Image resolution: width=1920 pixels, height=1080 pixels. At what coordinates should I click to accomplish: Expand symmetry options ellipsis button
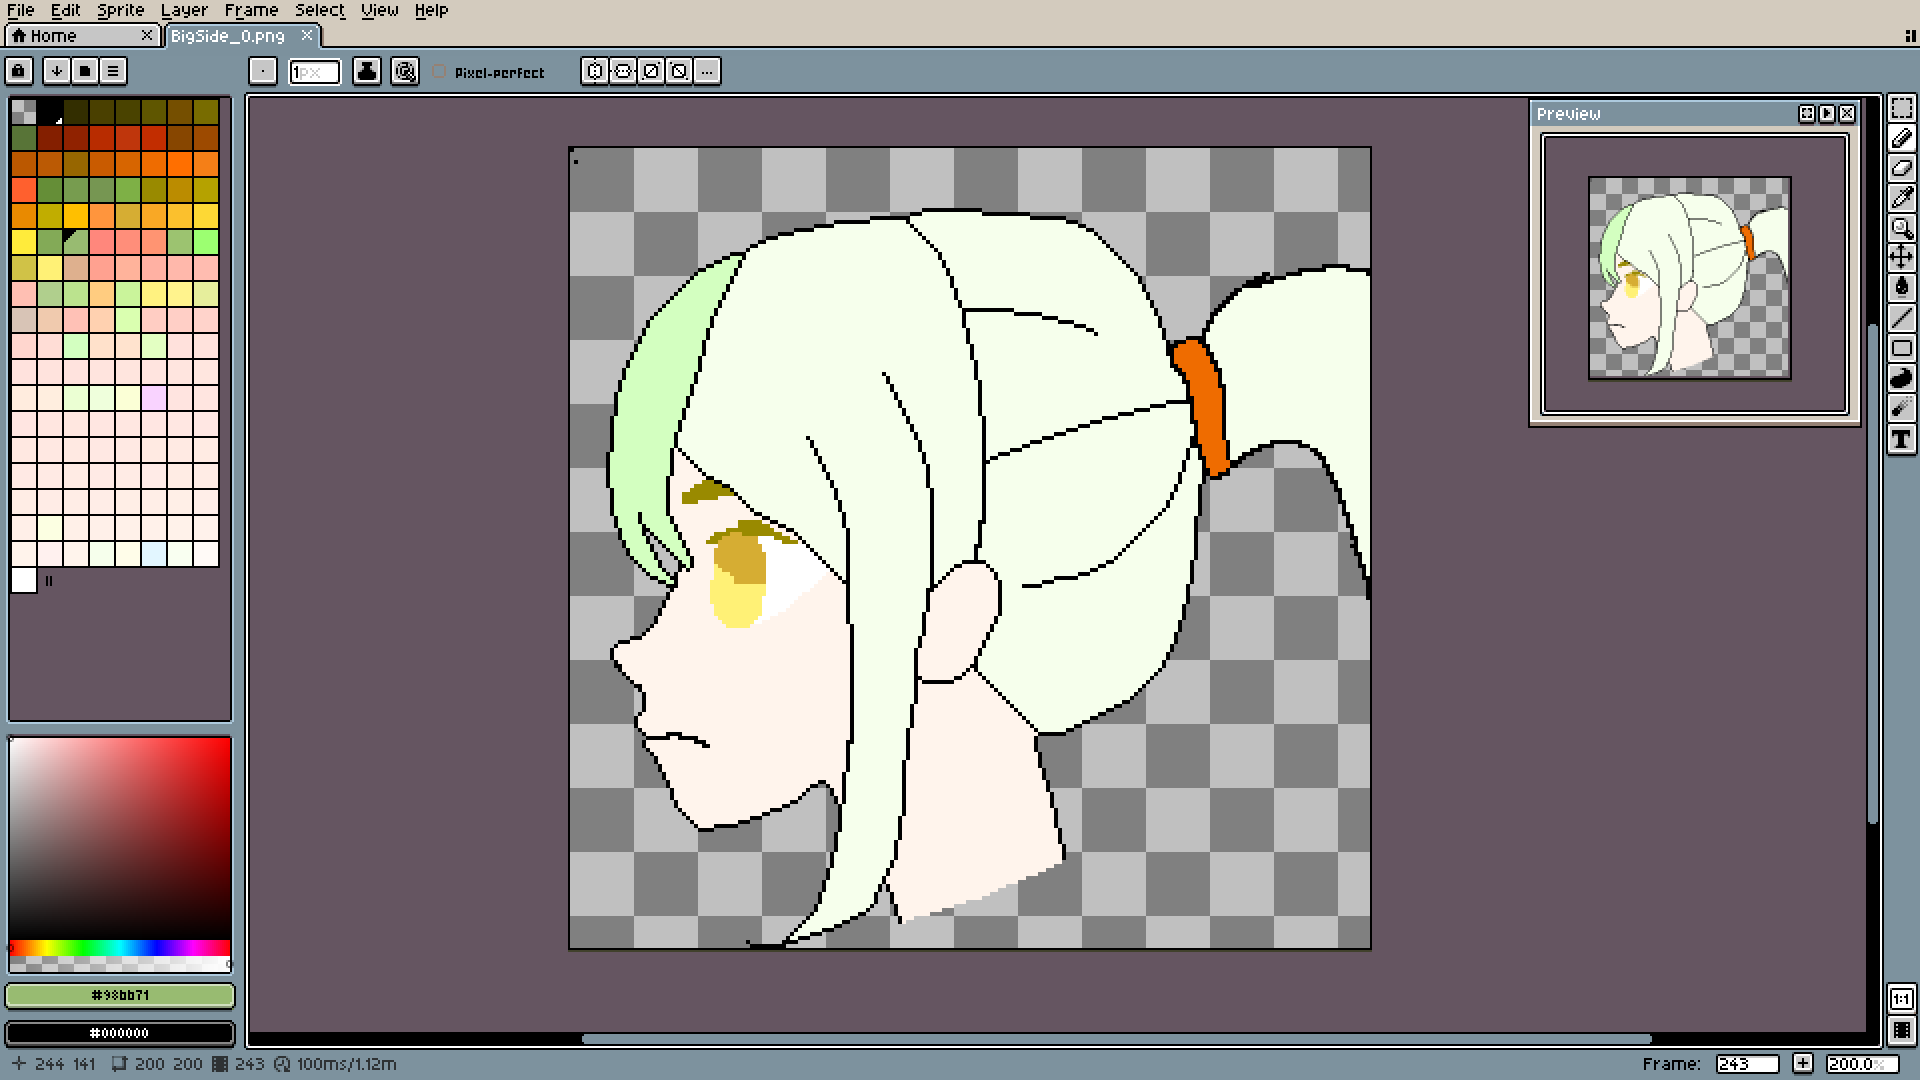click(x=707, y=71)
